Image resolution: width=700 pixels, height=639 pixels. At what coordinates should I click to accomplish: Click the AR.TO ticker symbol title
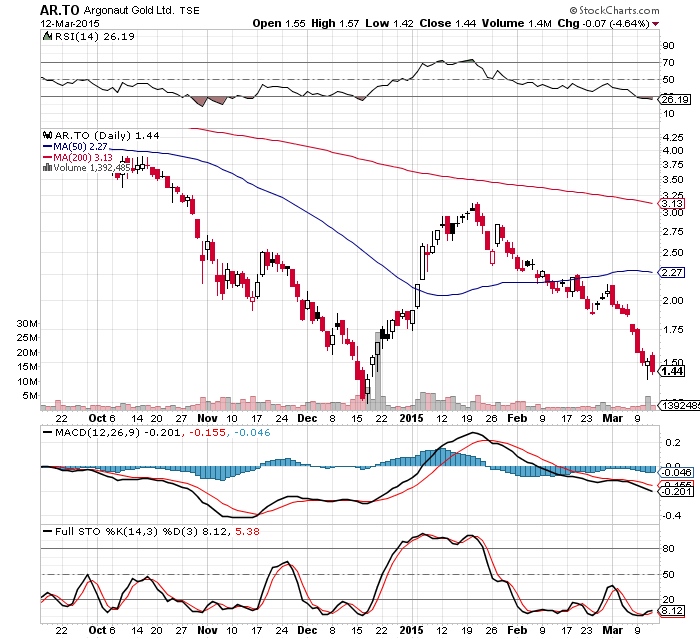(x=60, y=10)
